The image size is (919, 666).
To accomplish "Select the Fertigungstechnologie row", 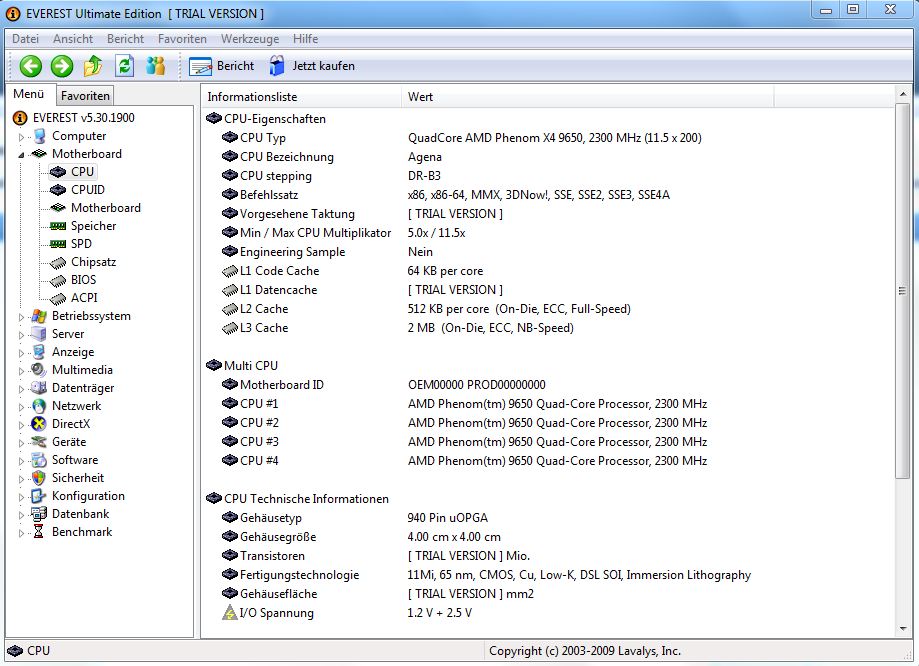I will [x=547, y=575].
